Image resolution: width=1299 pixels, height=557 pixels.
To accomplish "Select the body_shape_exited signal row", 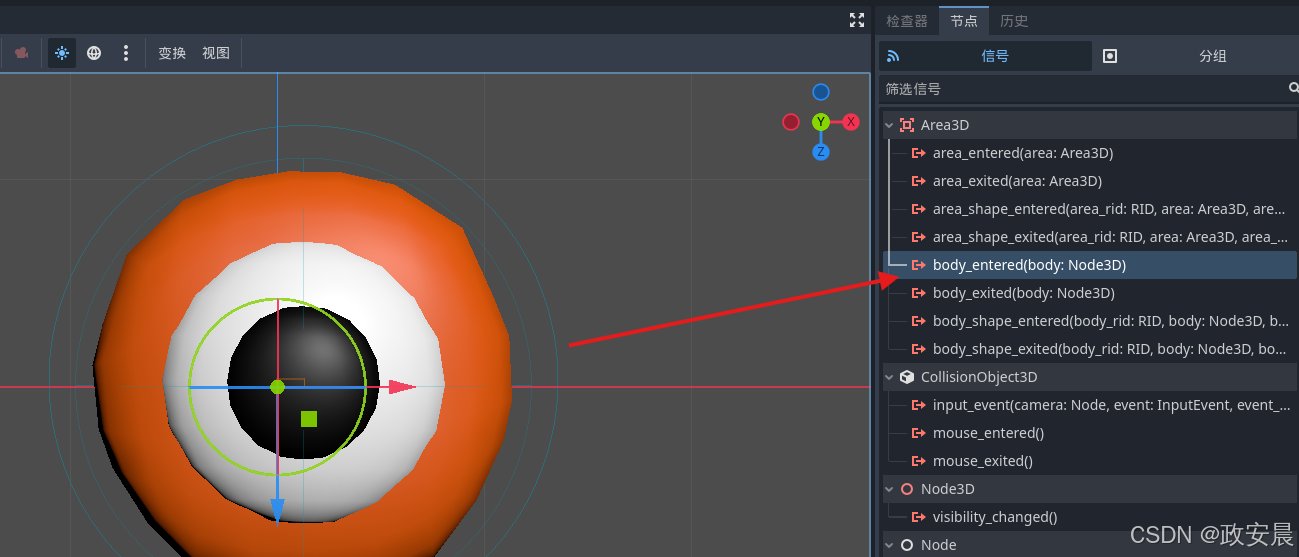I will point(1089,349).
